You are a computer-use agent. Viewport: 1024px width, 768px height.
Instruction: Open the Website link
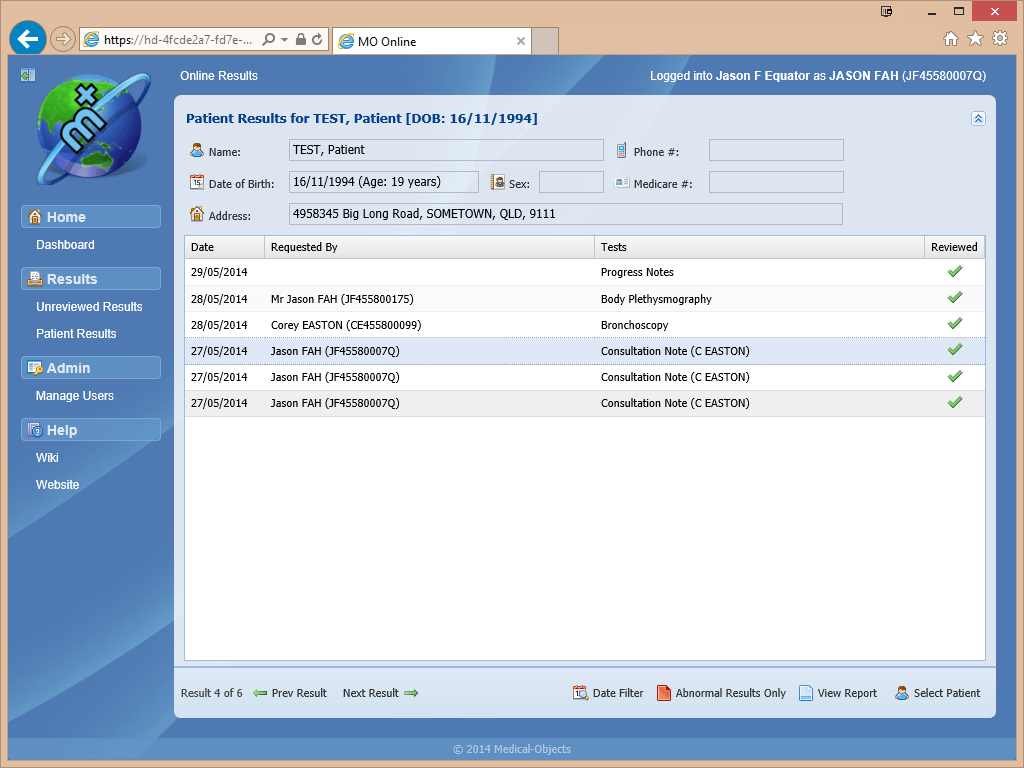click(x=57, y=485)
